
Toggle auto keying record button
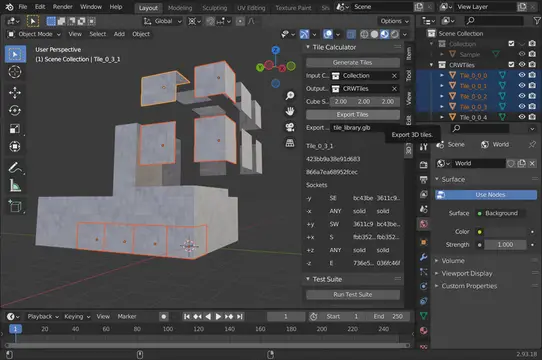coord(164,316)
